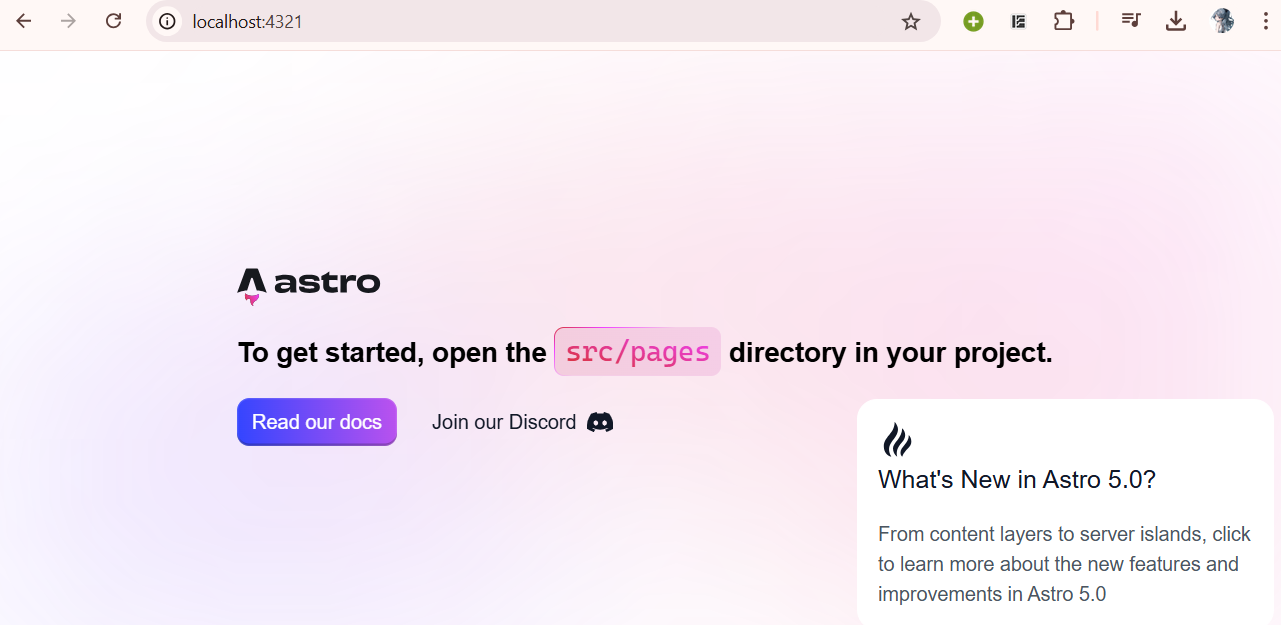Reload the localhost page
Viewport: 1281px width, 625px height.
pos(114,21)
